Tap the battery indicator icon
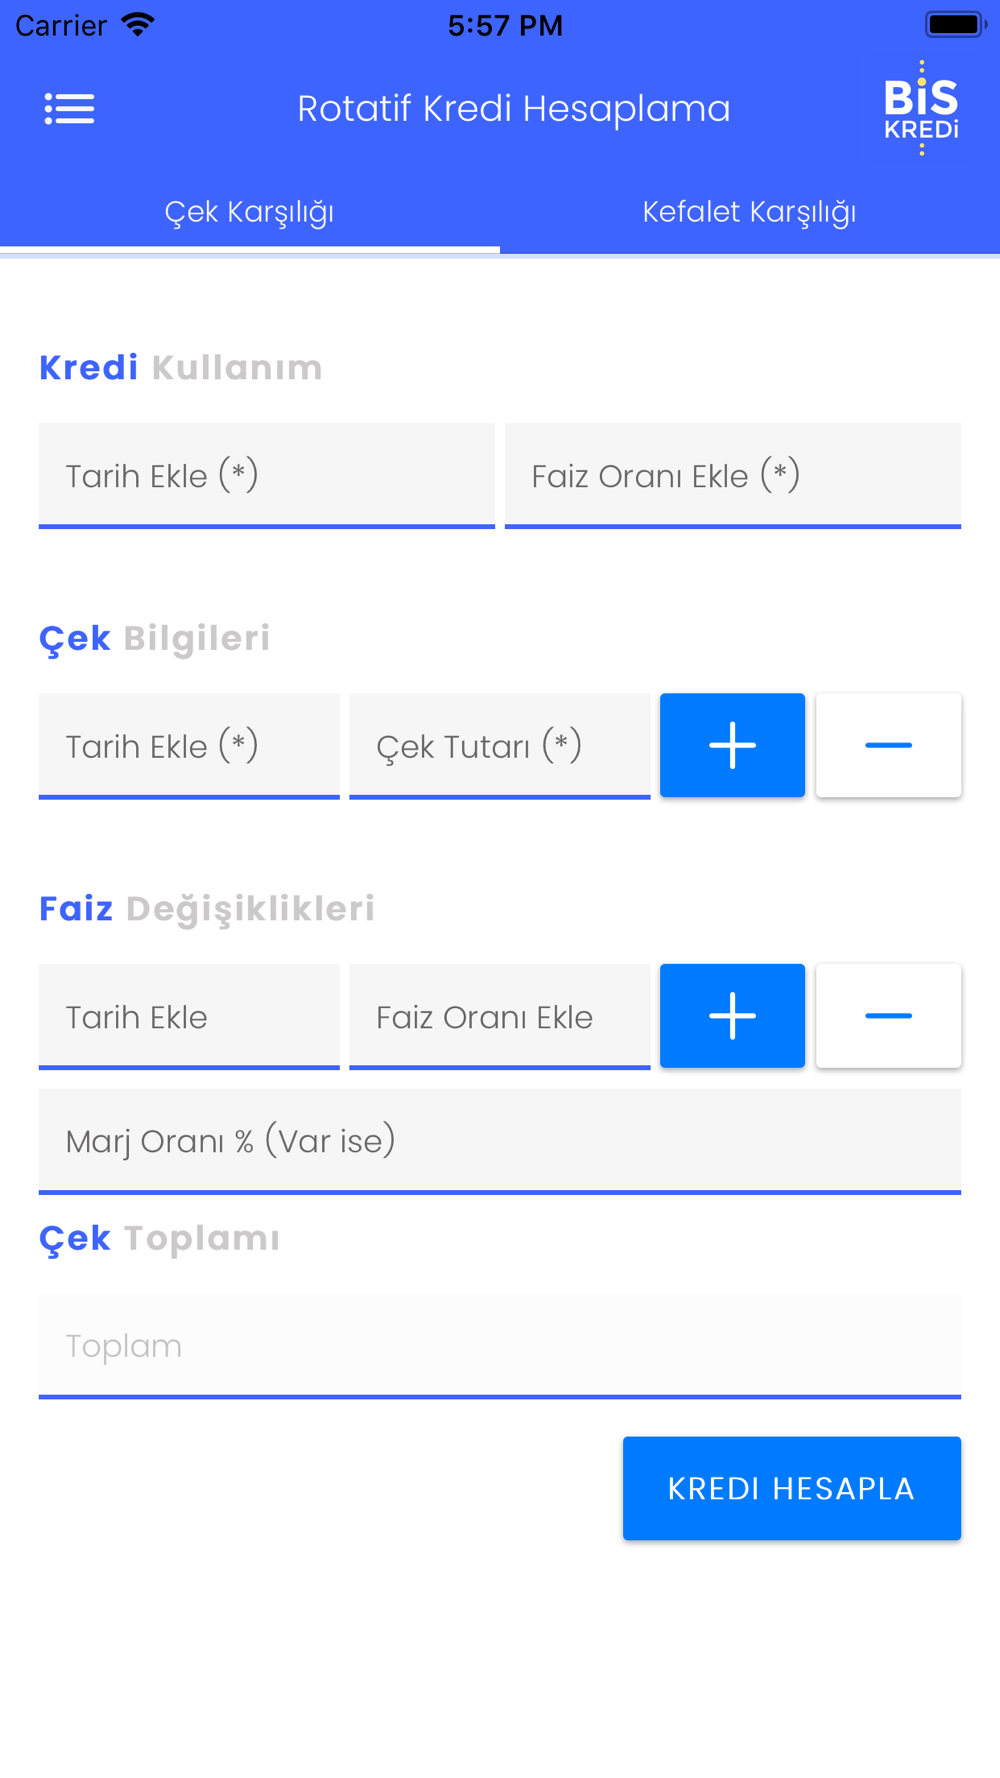Screen dimensions: 1000x1778 point(956,24)
